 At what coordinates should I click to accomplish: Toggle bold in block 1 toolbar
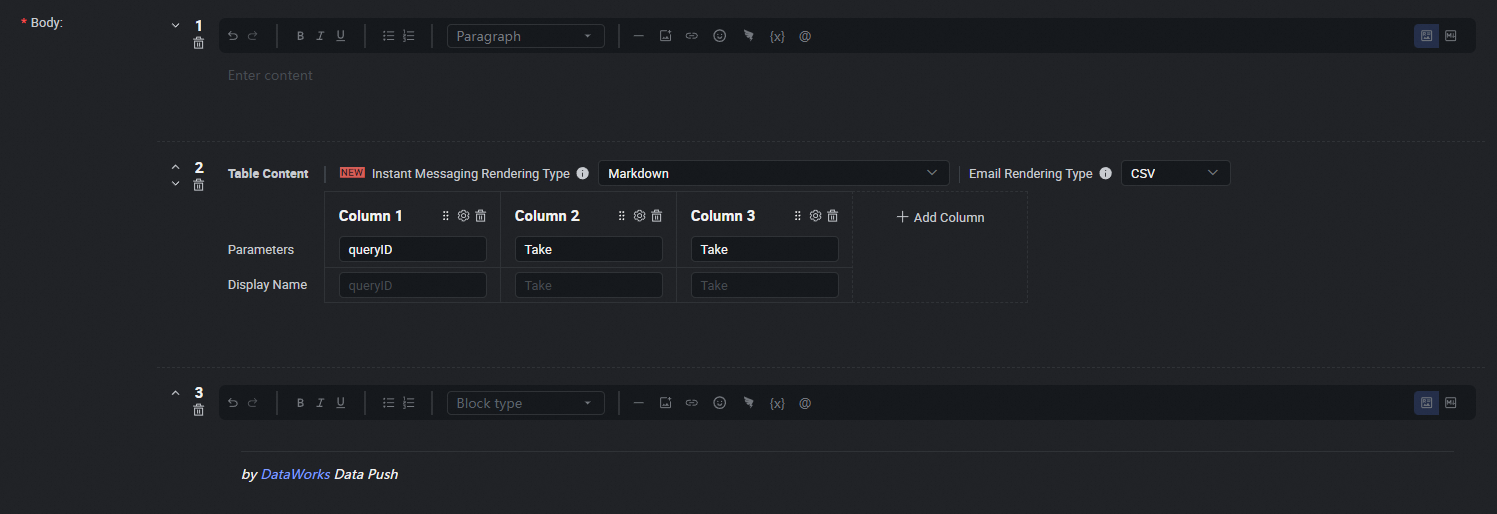pyautogui.click(x=300, y=36)
